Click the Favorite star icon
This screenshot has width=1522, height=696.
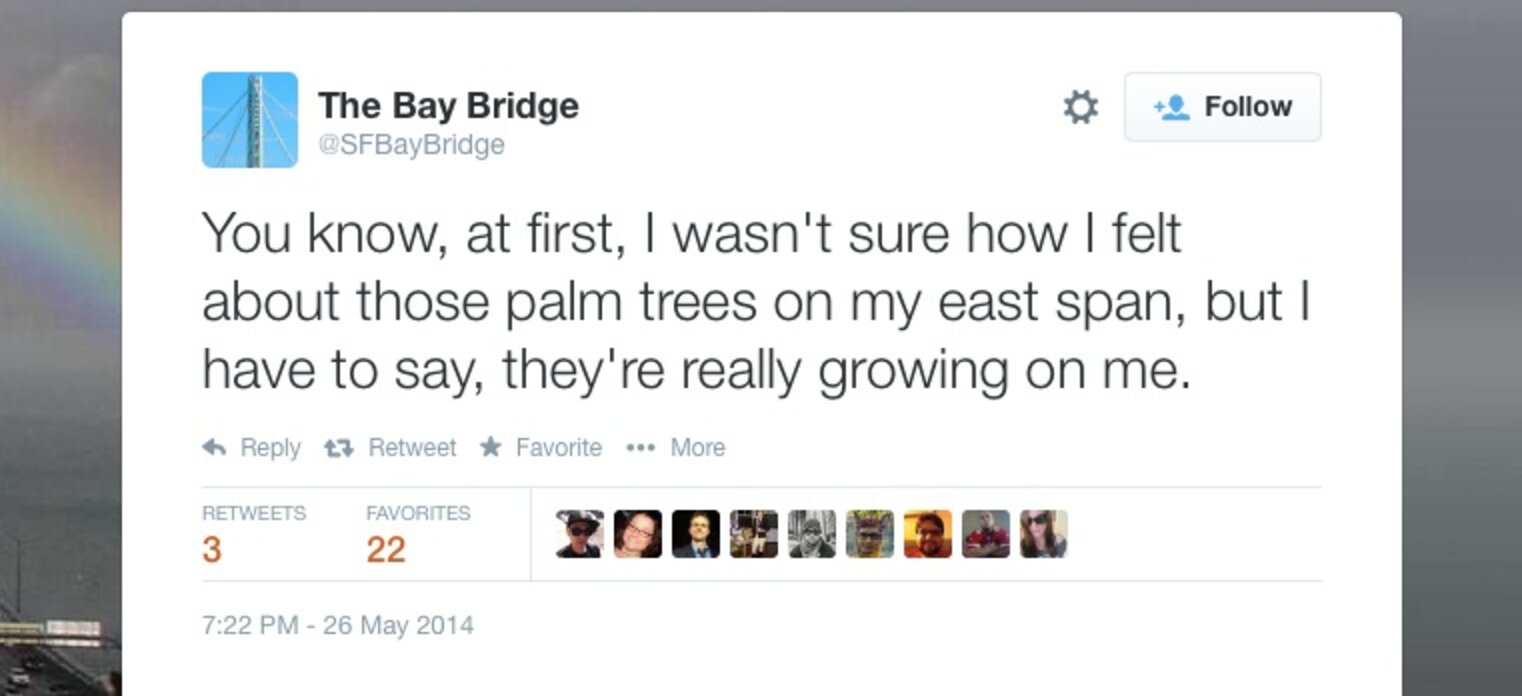click(x=490, y=447)
